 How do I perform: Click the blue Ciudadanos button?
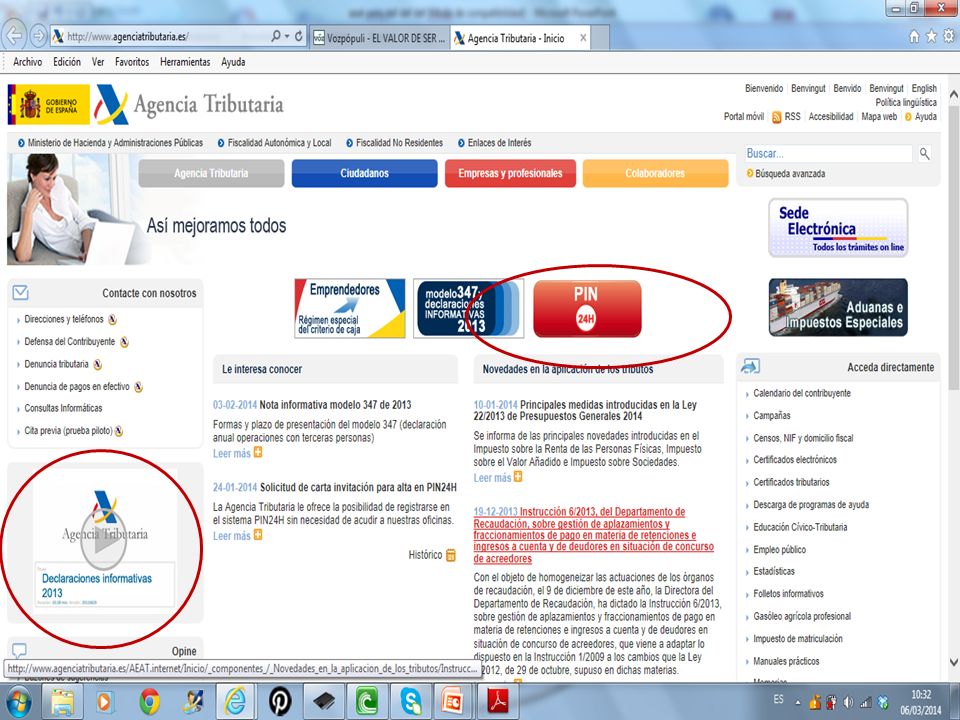pyautogui.click(x=364, y=173)
